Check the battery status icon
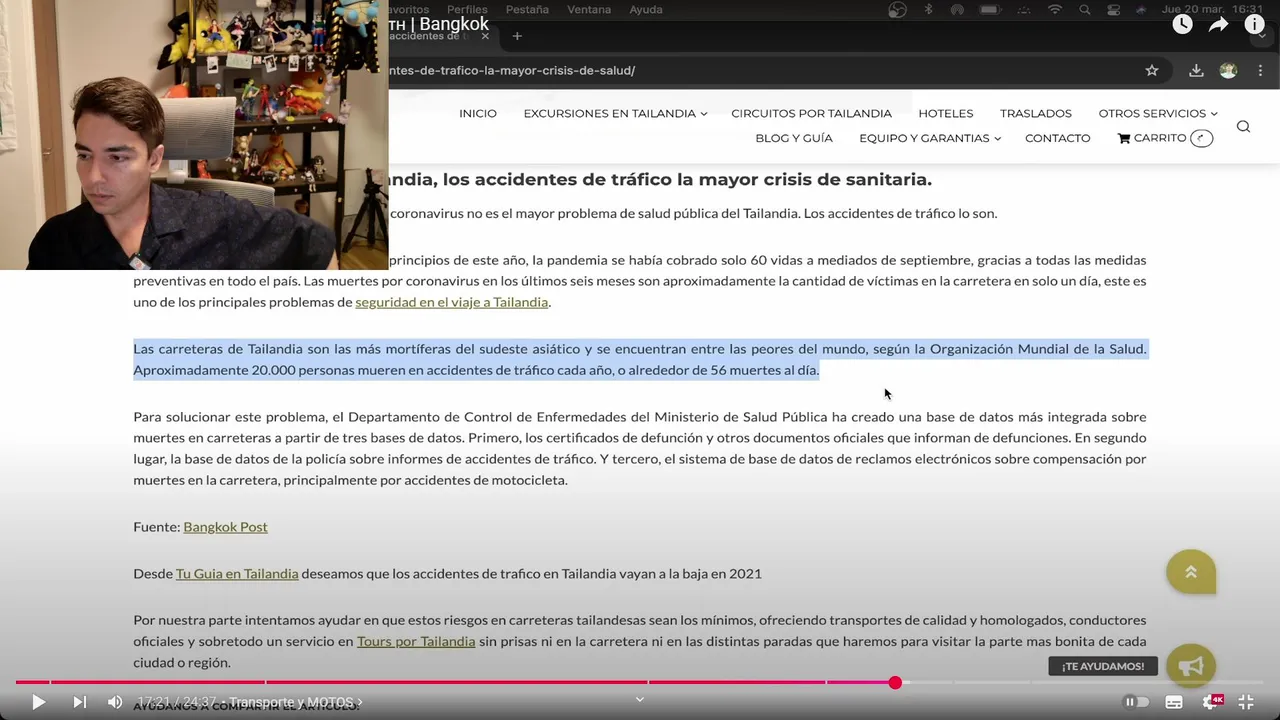The width and height of the screenshot is (1280, 720). (990, 9)
